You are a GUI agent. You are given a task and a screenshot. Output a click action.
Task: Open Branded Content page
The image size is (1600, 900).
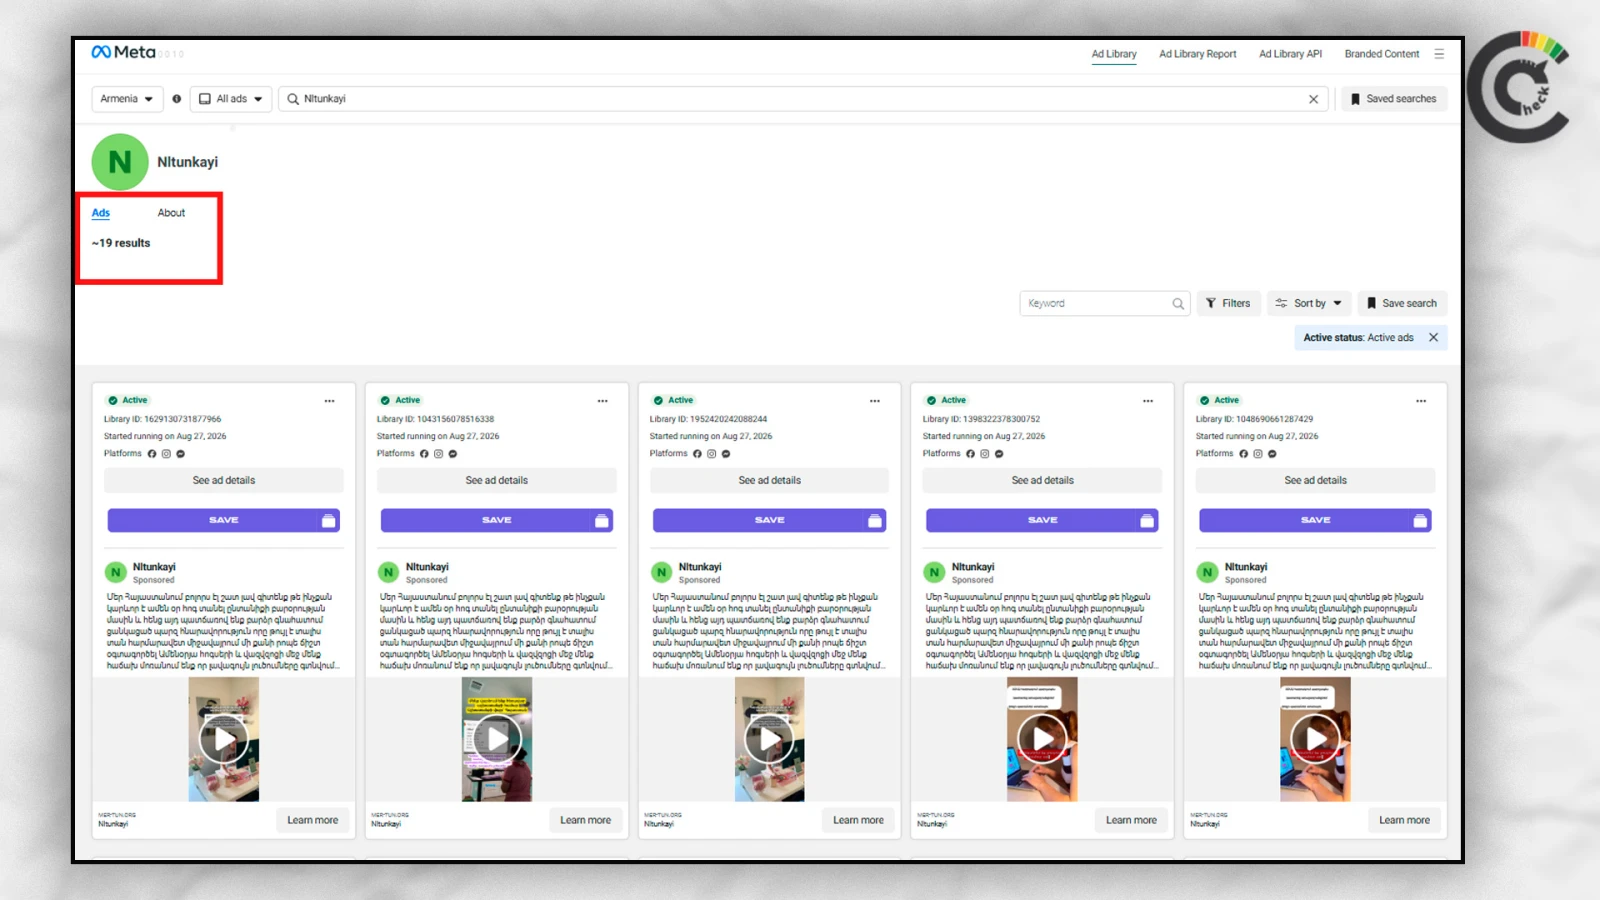pos(1381,54)
